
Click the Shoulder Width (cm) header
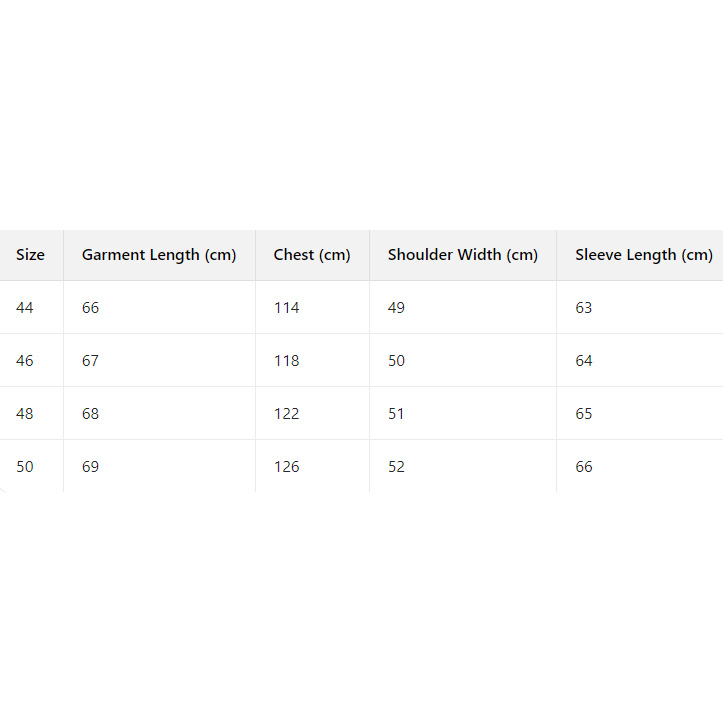pos(463,255)
